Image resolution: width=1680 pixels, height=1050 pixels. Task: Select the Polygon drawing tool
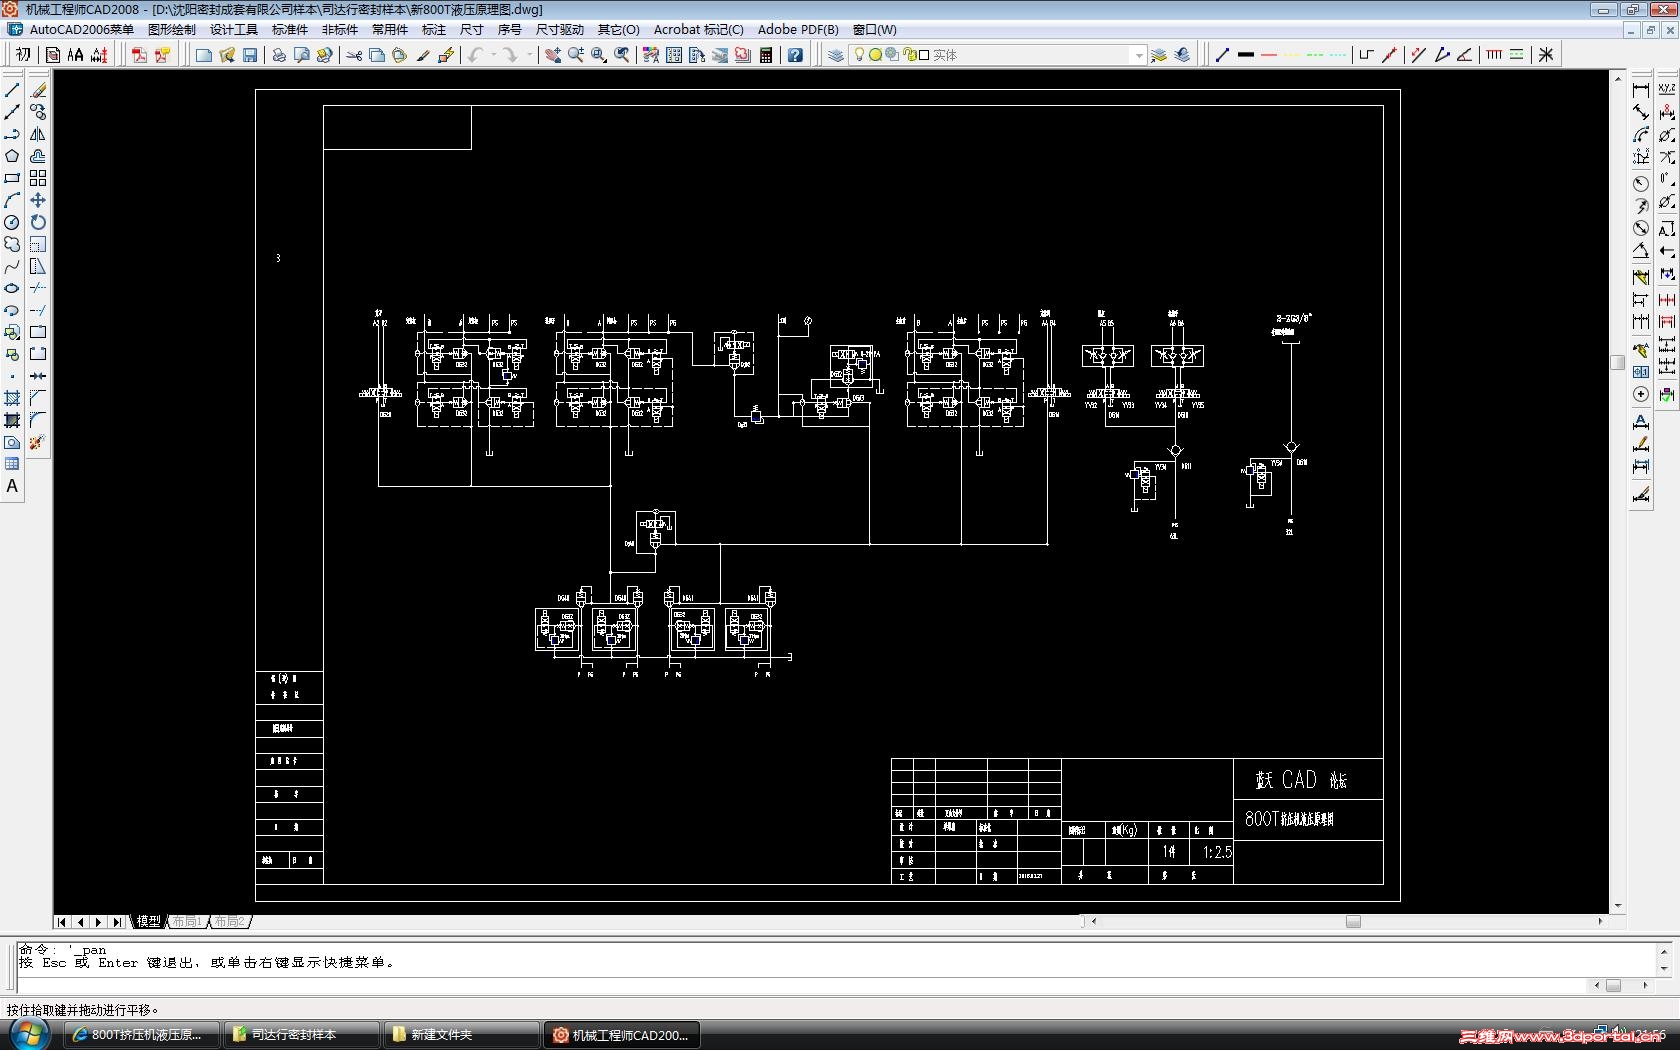[12, 156]
